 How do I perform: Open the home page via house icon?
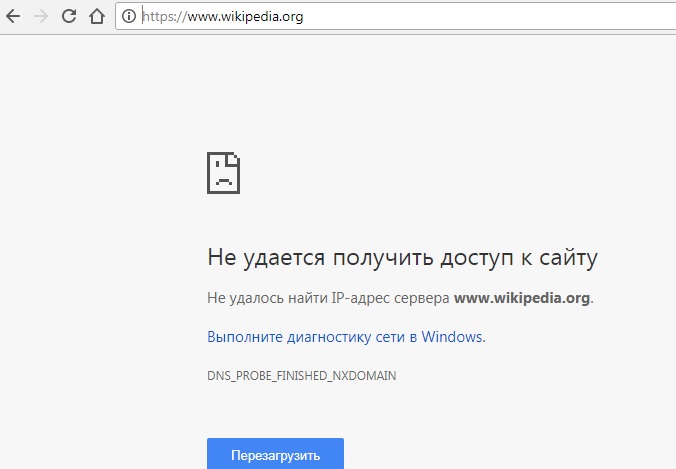pos(97,16)
